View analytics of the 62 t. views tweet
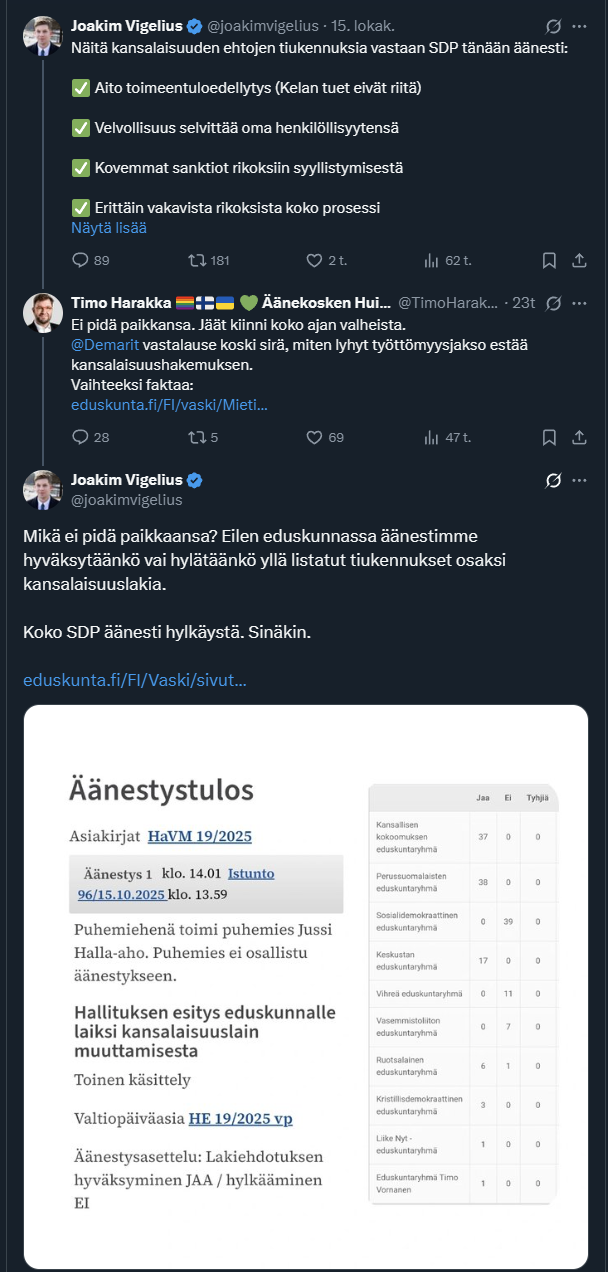The width and height of the screenshot is (608, 1272). click(x=432, y=260)
